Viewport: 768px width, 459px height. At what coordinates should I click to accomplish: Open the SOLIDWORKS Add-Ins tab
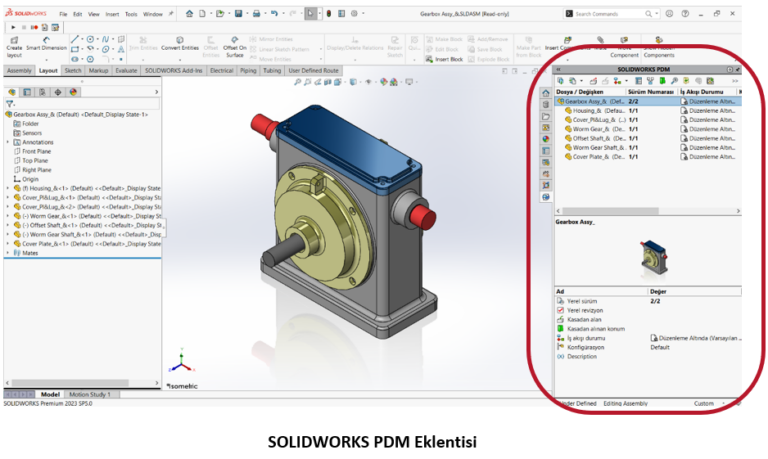point(175,71)
